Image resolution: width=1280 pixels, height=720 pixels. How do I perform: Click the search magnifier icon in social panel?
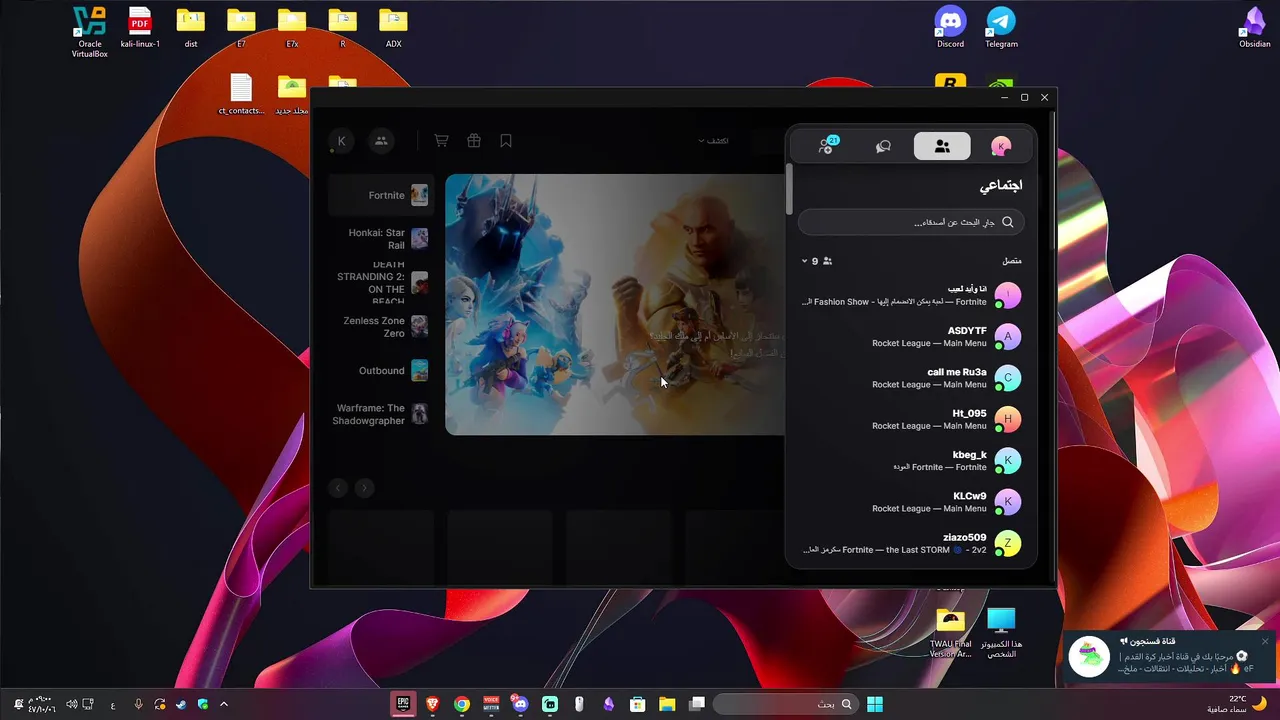pyautogui.click(x=1008, y=222)
